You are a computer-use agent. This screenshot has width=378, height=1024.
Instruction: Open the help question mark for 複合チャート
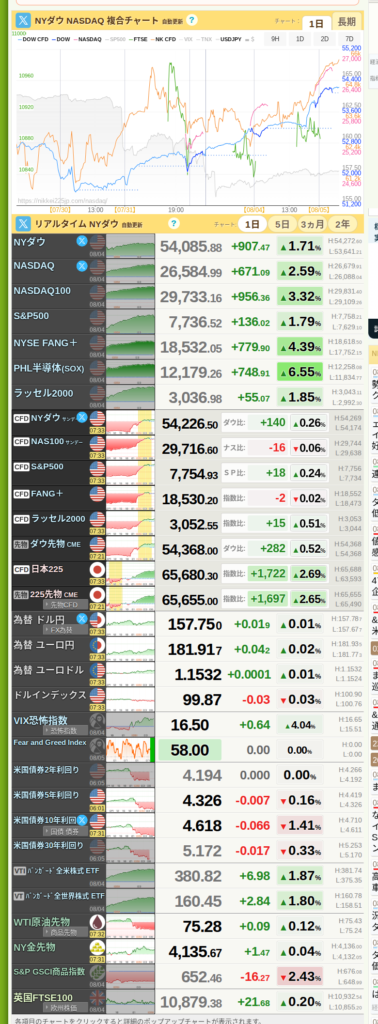(191, 20)
